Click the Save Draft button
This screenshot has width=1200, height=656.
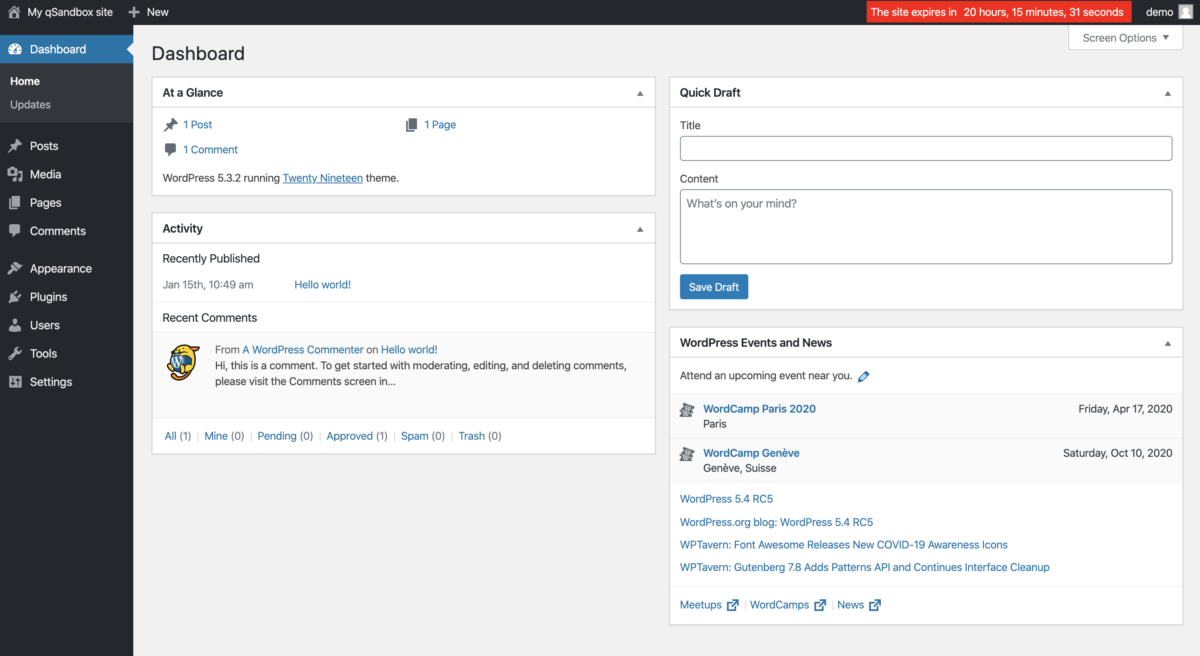tap(714, 287)
